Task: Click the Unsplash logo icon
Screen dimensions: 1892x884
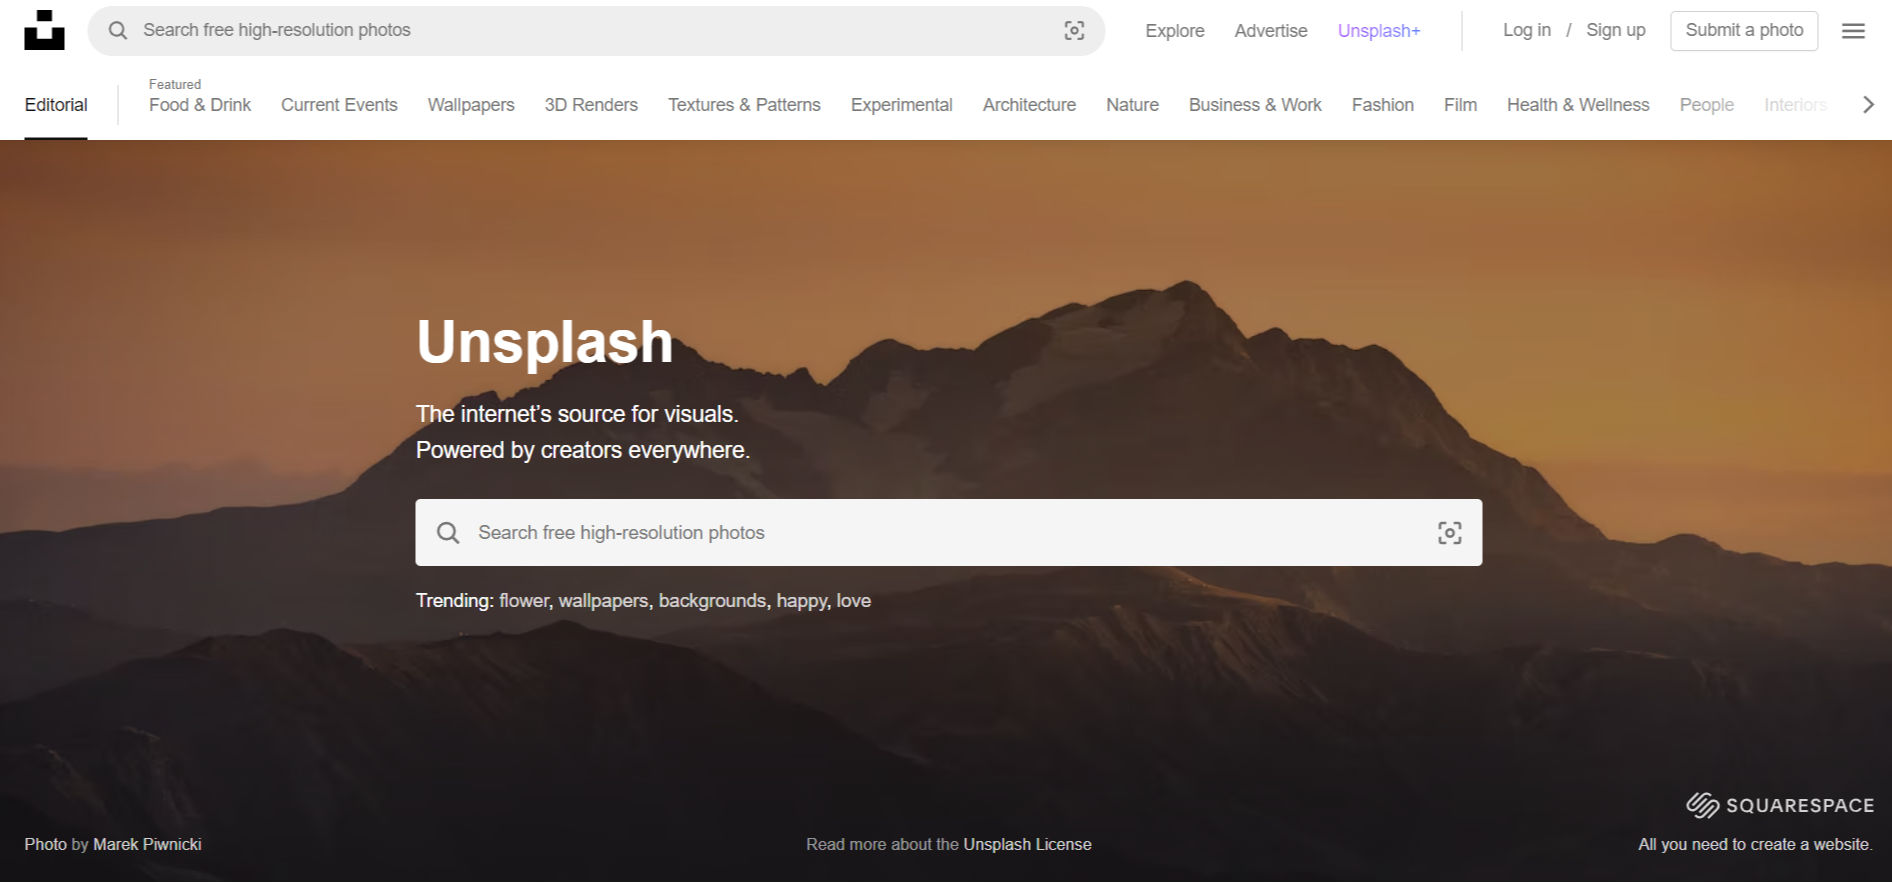Action: tap(44, 30)
